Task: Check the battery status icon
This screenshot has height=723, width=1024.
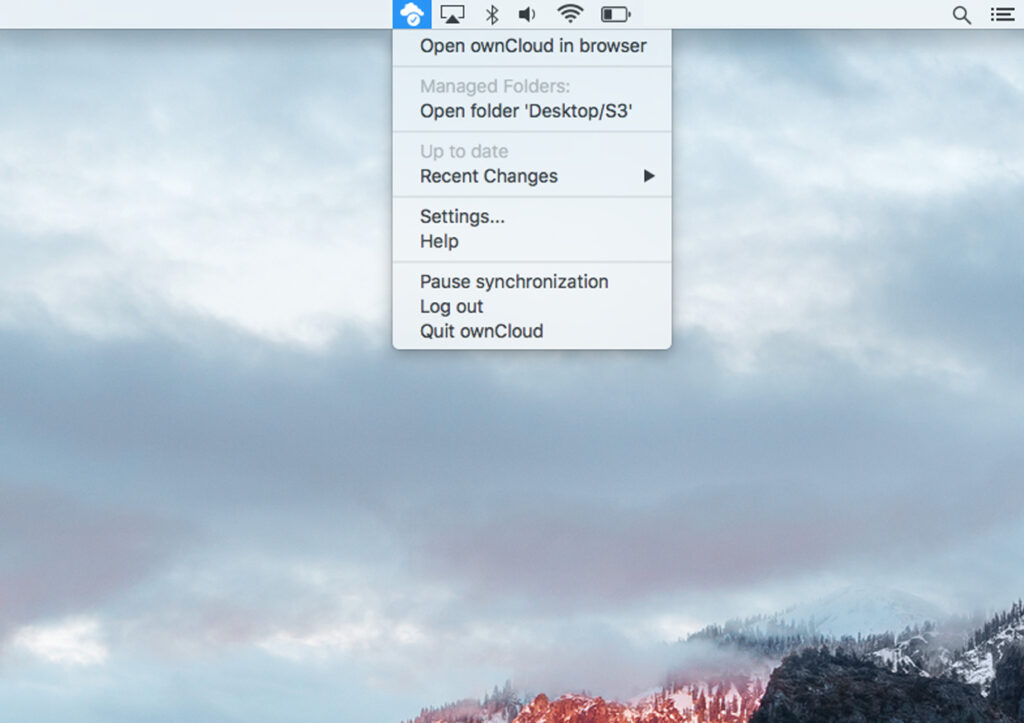Action: [x=615, y=14]
